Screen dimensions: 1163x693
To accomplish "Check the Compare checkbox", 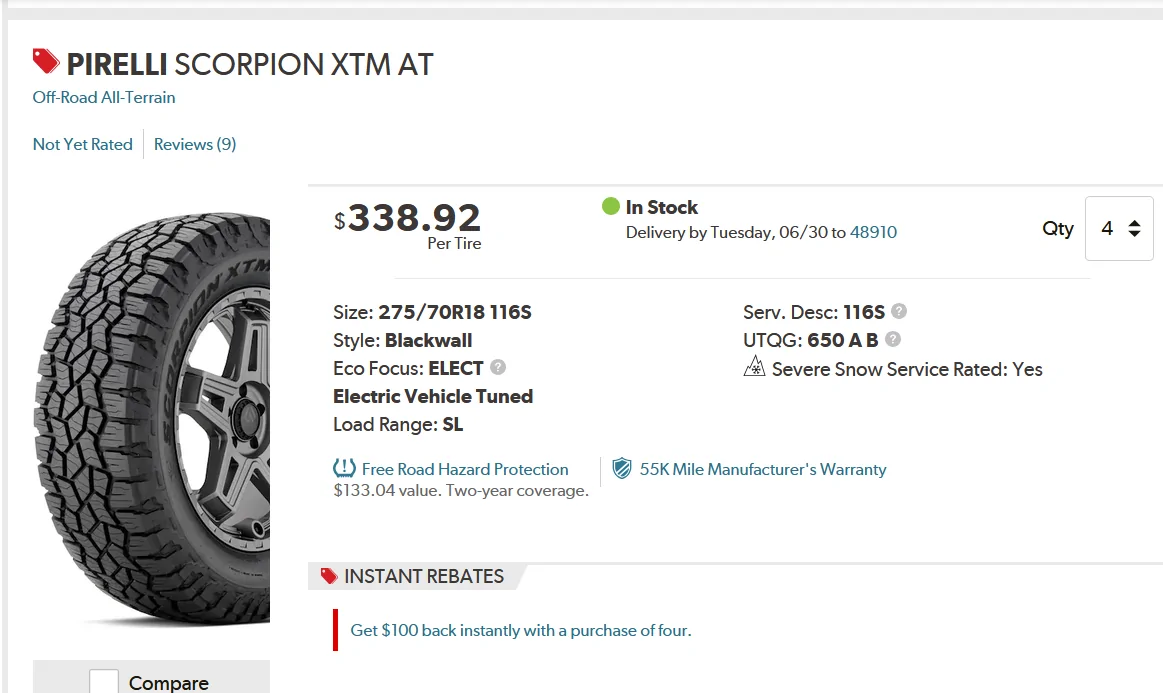I will (104, 682).
